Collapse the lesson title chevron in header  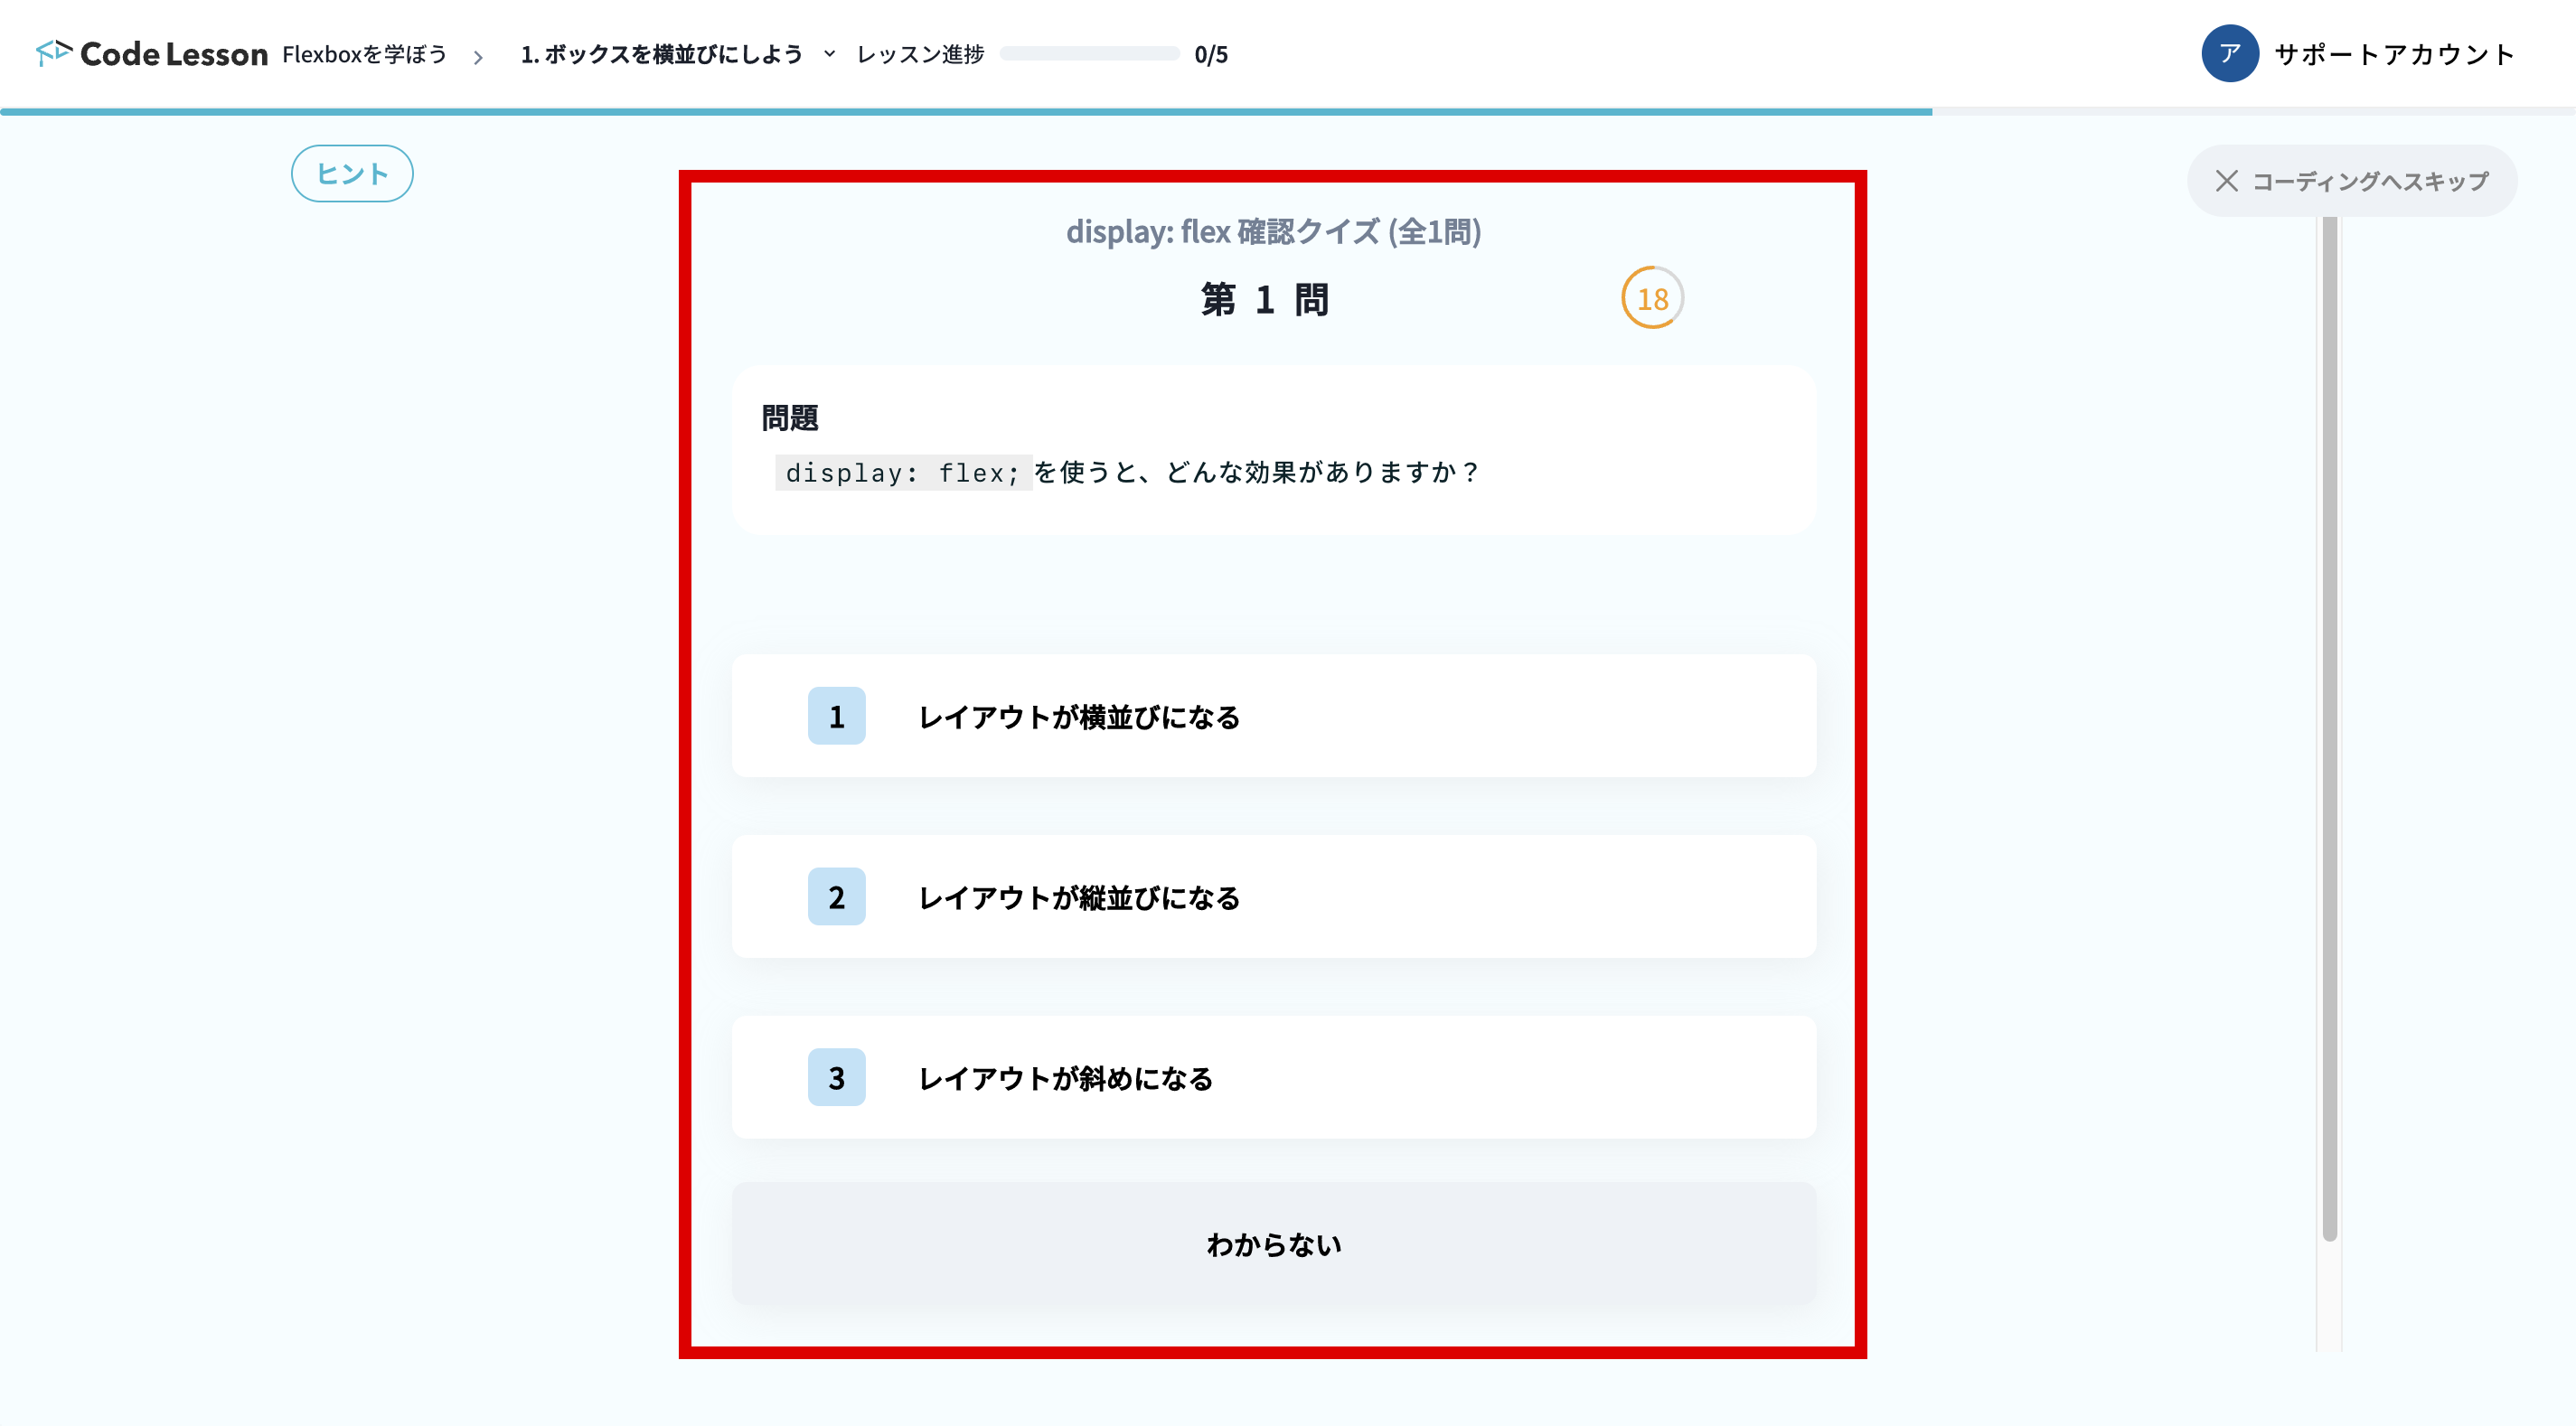pos(828,57)
